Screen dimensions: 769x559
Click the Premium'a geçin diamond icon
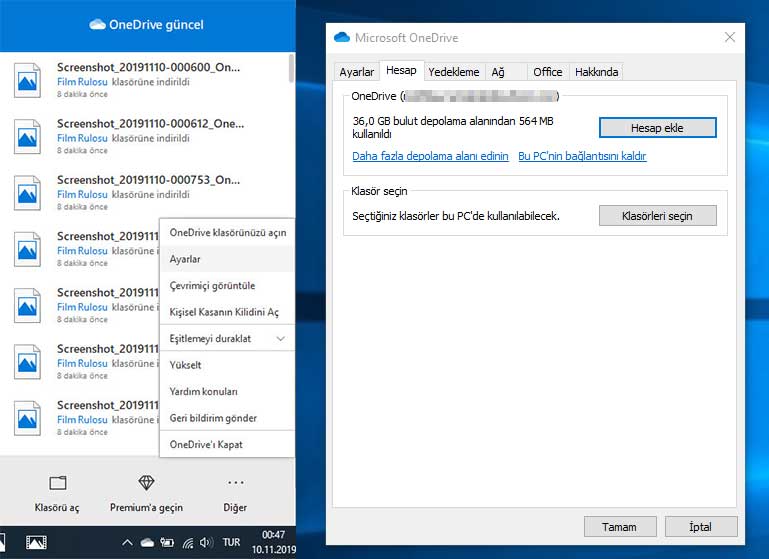click(146, 483)
